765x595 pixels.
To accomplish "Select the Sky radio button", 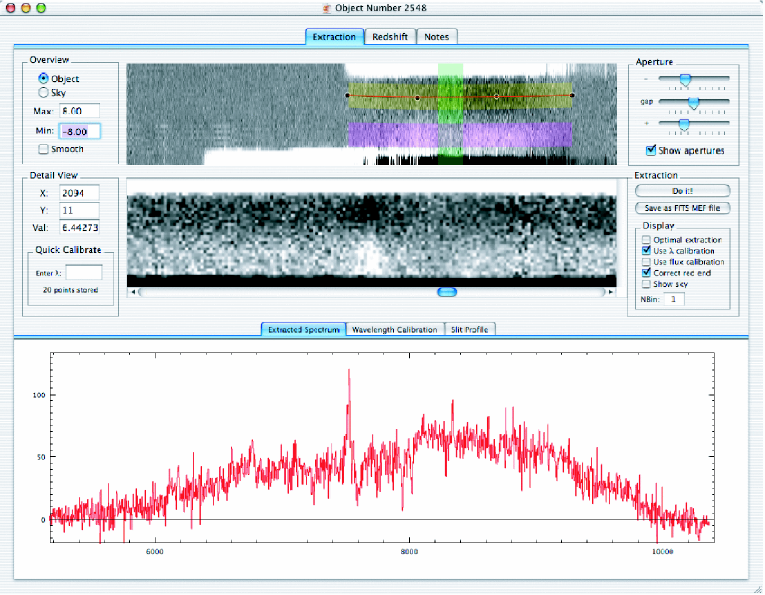I will [43, 92].
